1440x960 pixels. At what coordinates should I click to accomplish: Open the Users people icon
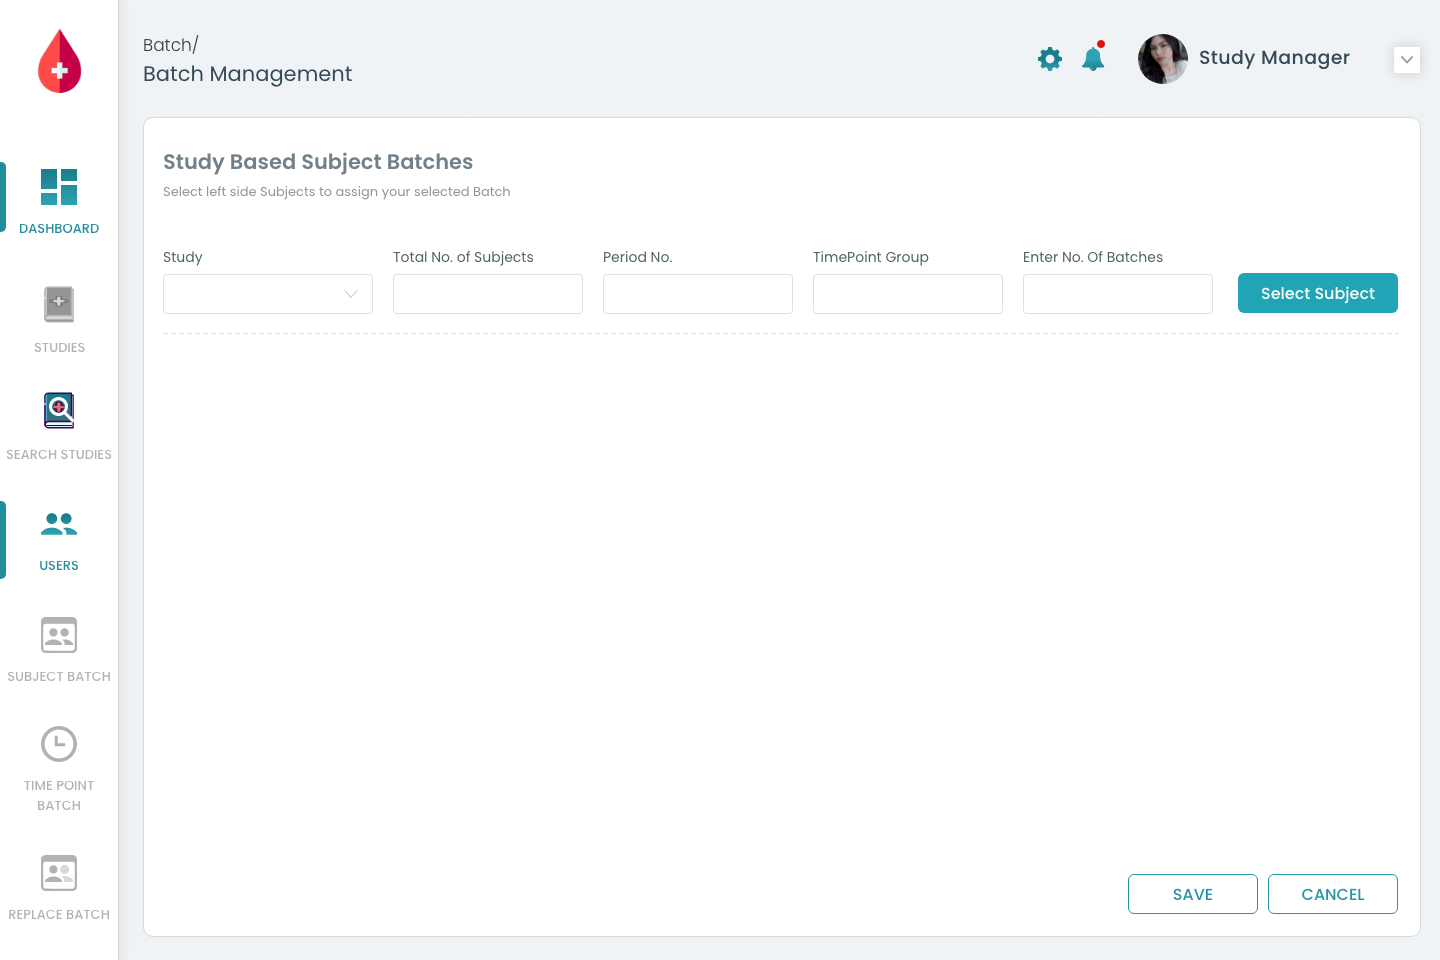pyautogui.click(x=59, y=523)
